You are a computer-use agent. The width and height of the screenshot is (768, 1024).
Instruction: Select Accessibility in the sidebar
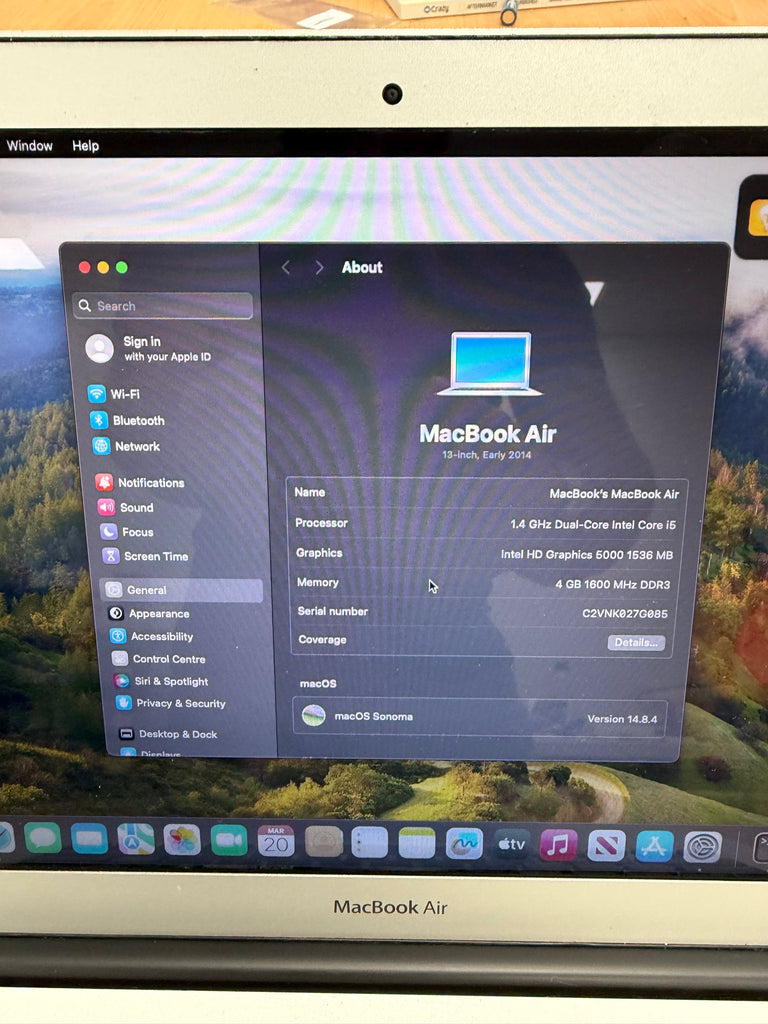pos(160,637)
